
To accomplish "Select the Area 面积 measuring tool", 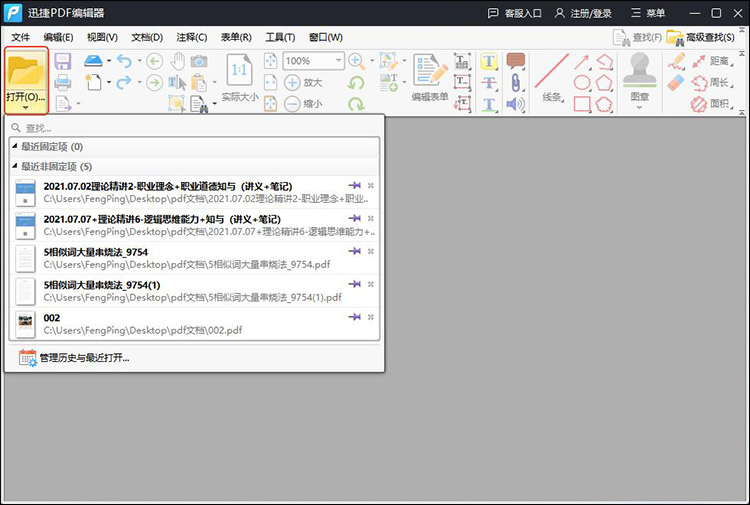I will tap(712, 104).
